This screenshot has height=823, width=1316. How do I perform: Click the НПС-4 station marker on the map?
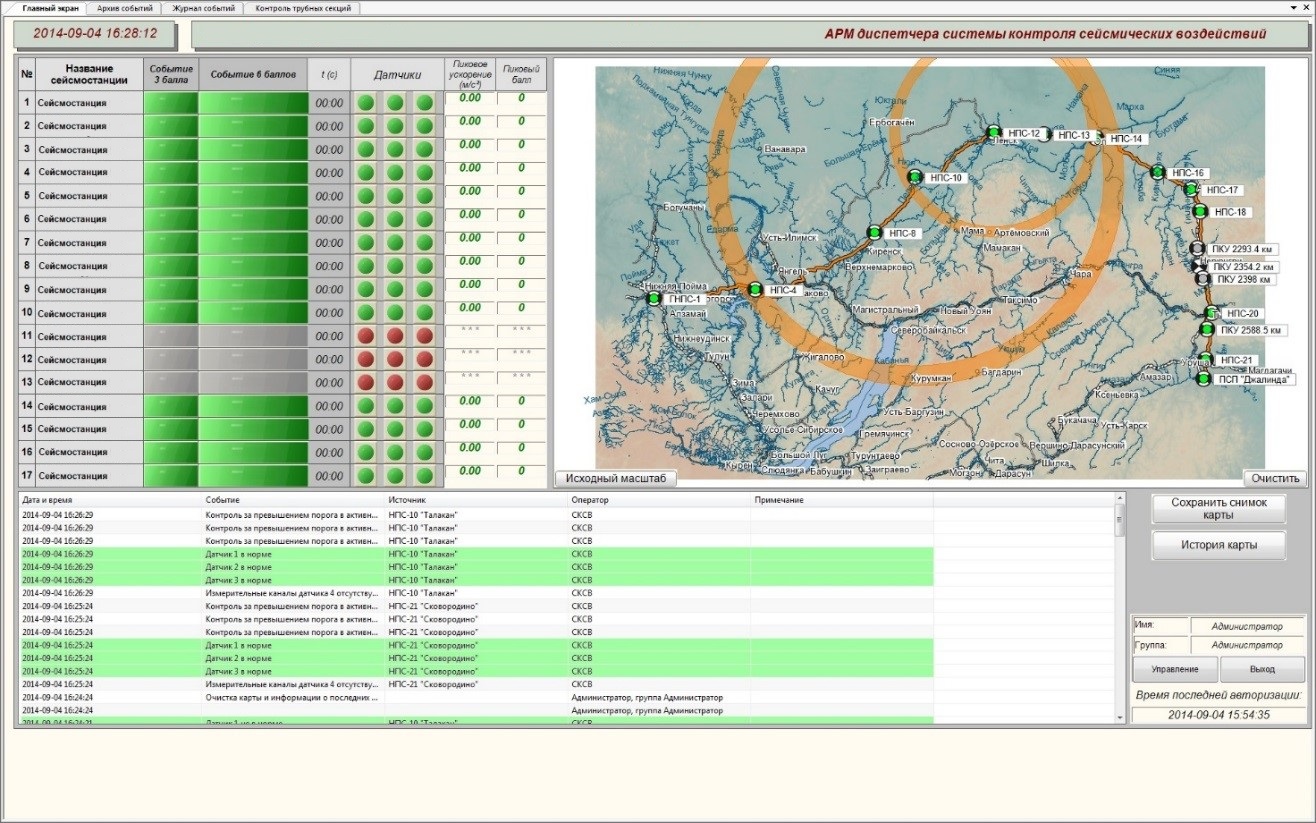point(755,290)
